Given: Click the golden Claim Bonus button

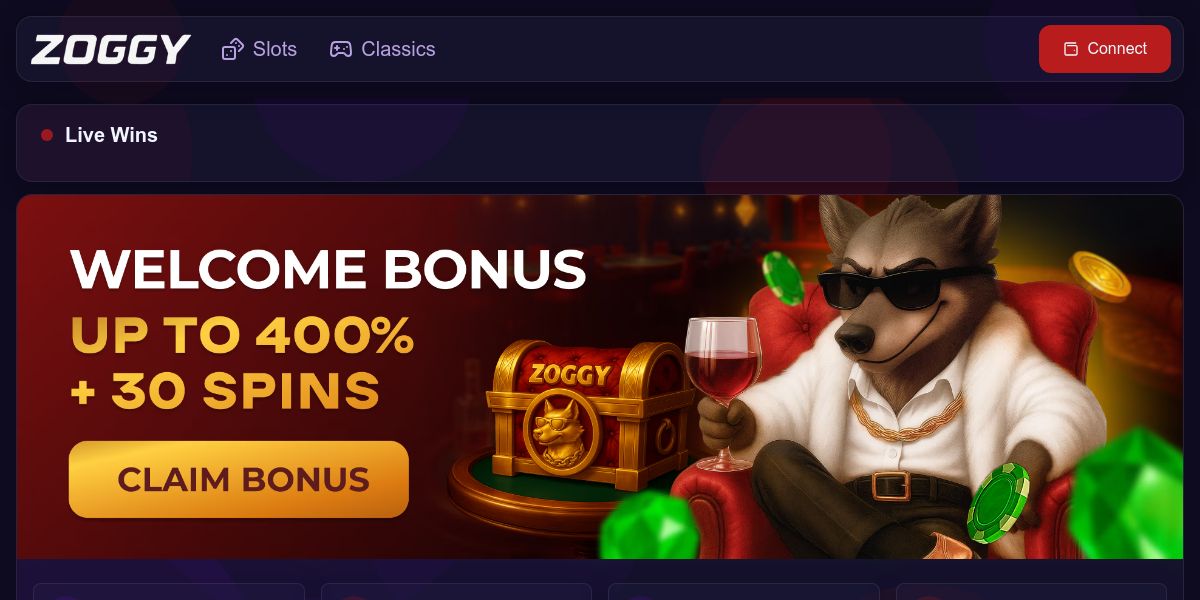Looking at the screenshot, I should (239, 480).
